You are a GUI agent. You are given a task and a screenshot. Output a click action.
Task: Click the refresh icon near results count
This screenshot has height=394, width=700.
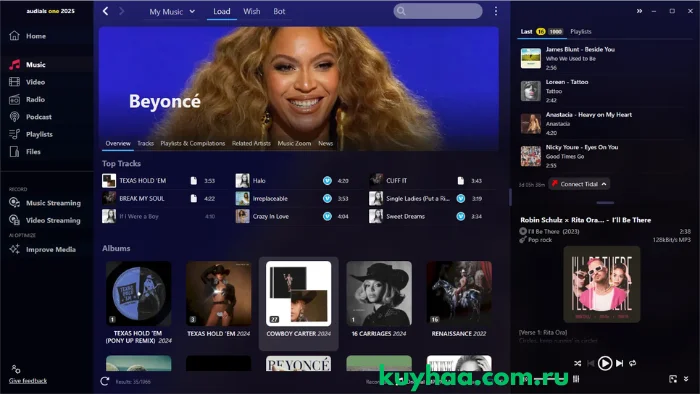coord(105,381)
